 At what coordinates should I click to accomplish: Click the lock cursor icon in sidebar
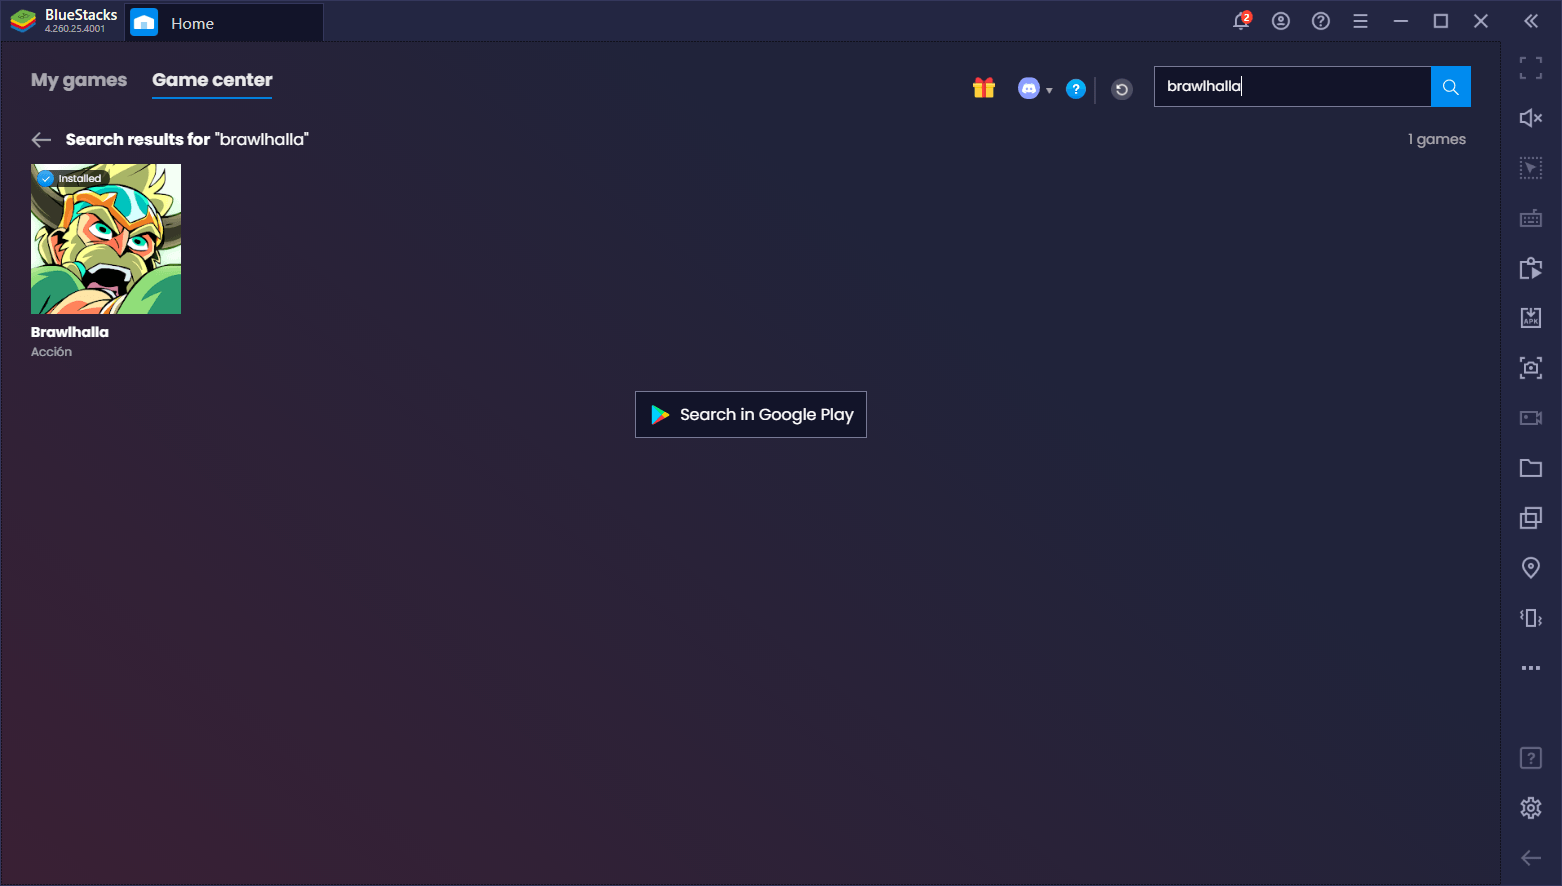tap(1531, 168)
